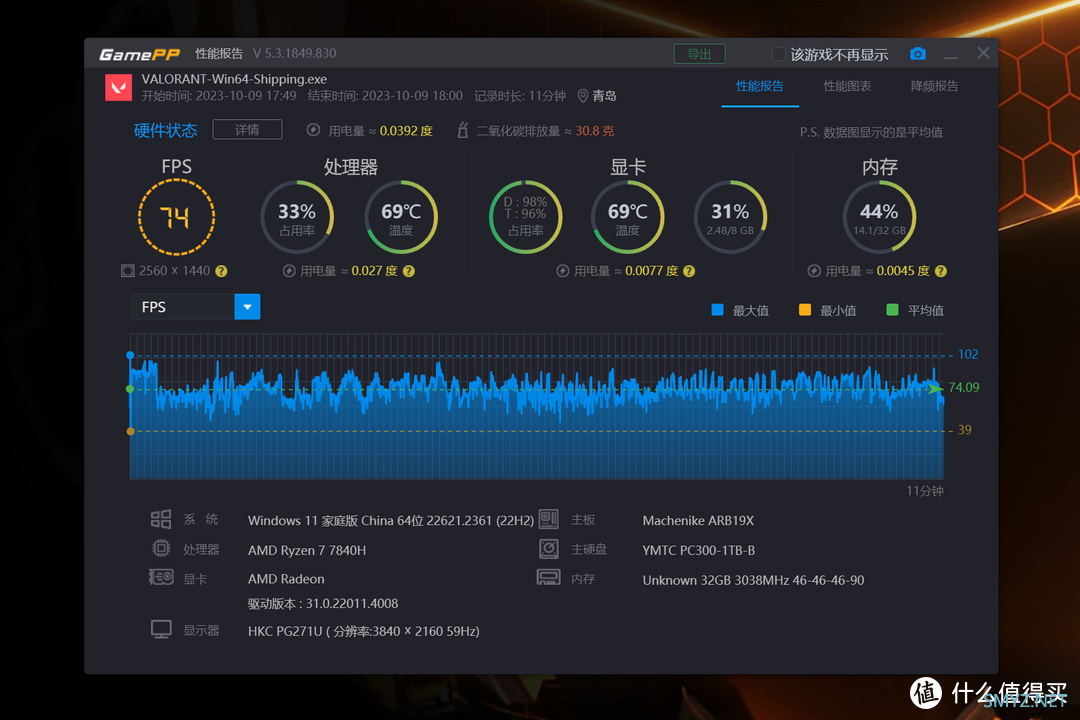The height and width of the screenshot is (720, 1080).
Task: Click the Windows system icon beside 系统
Action: click(x=161, y=519)
